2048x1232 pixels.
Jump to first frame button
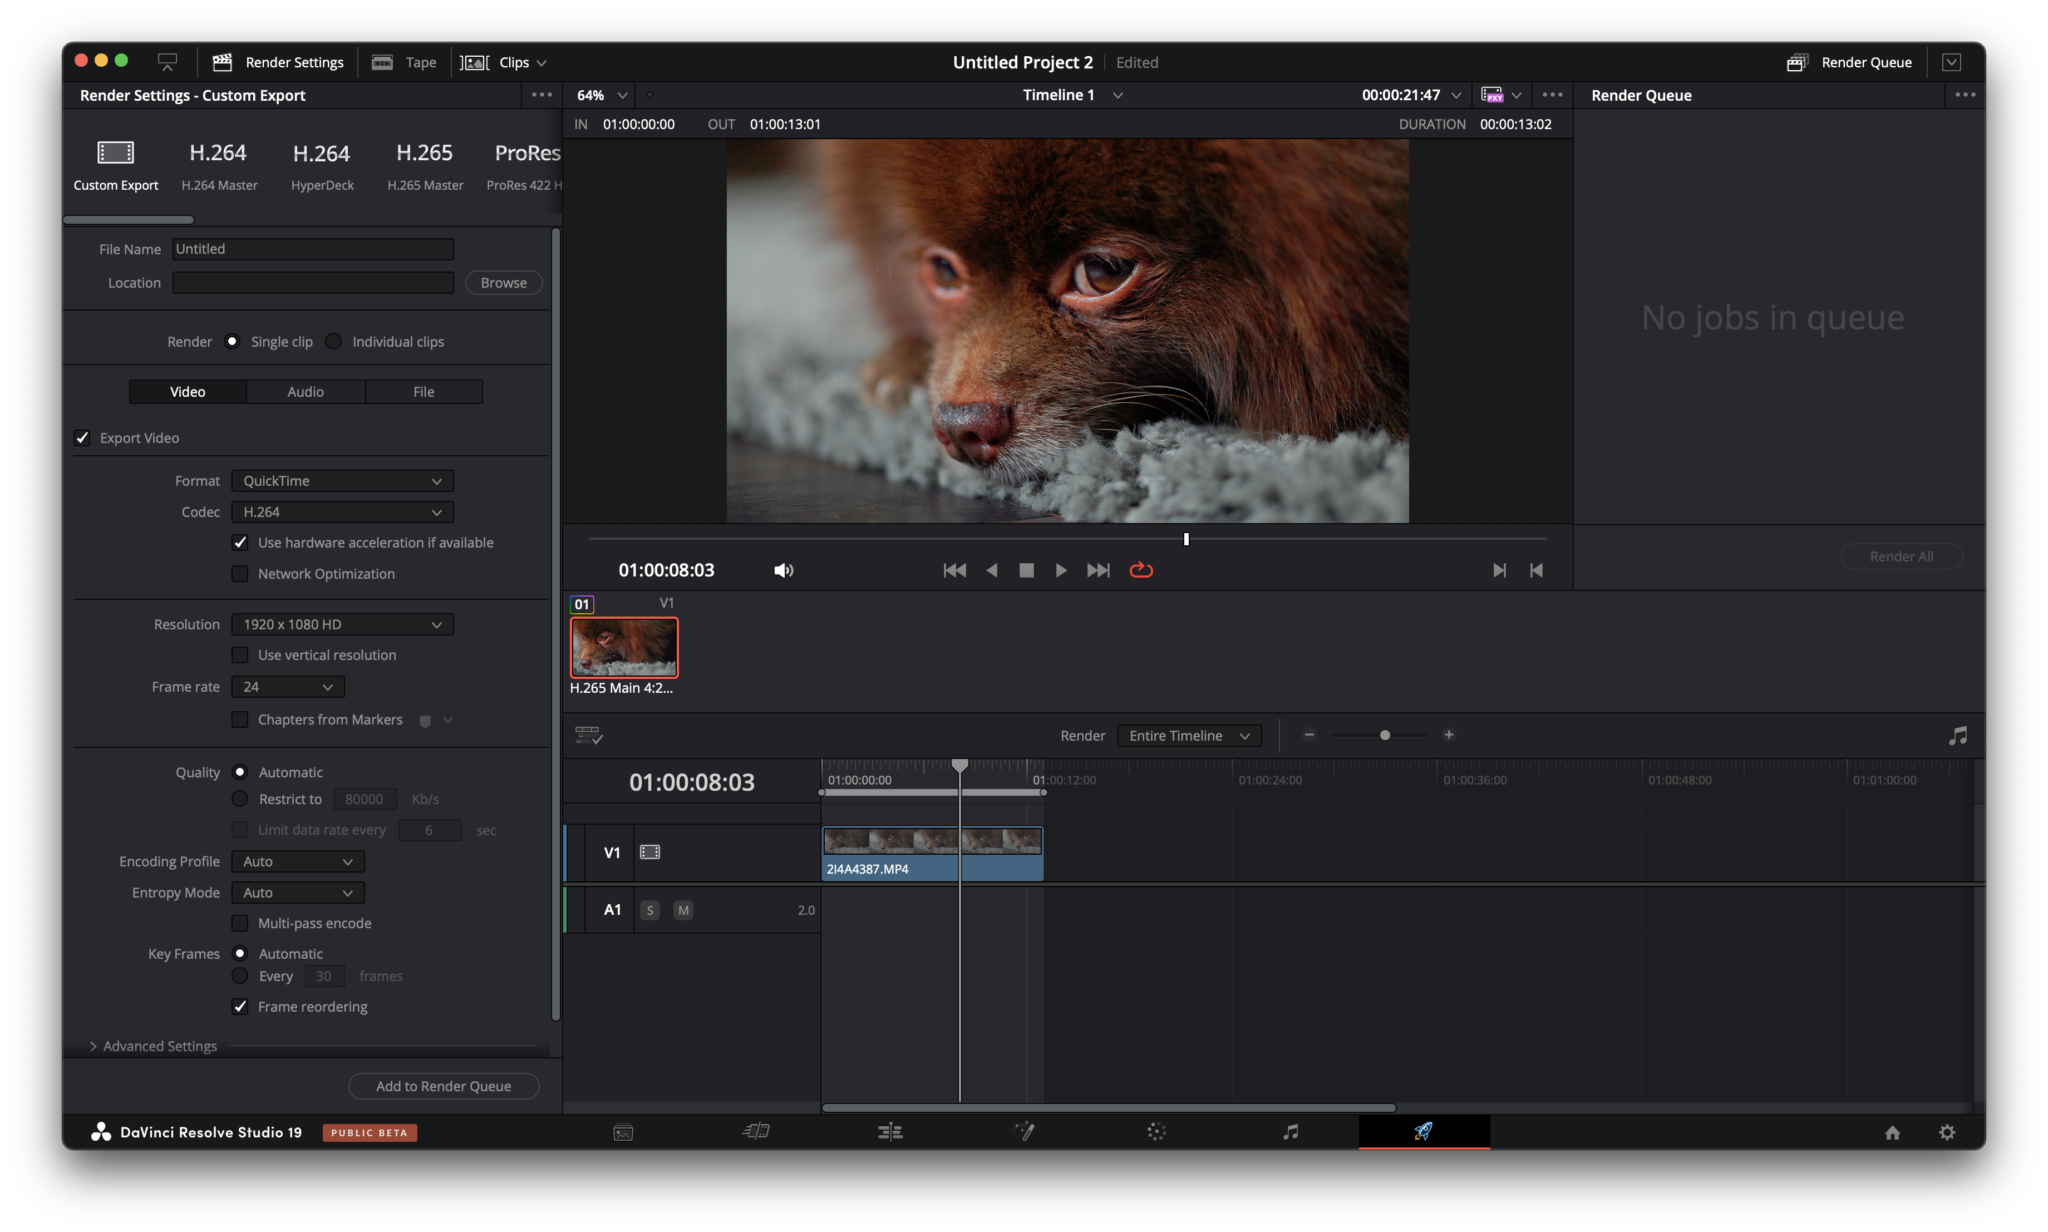[x=954, y=570]
